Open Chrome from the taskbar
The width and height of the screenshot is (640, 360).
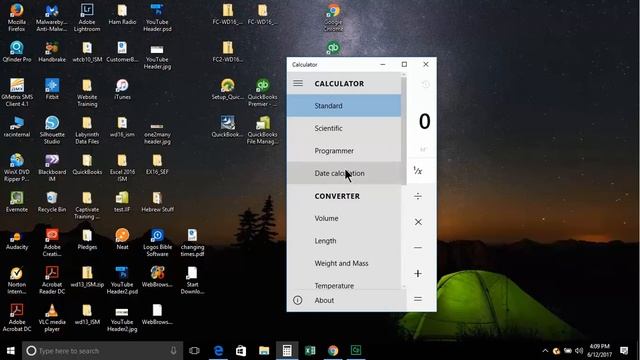click(333, 351)
